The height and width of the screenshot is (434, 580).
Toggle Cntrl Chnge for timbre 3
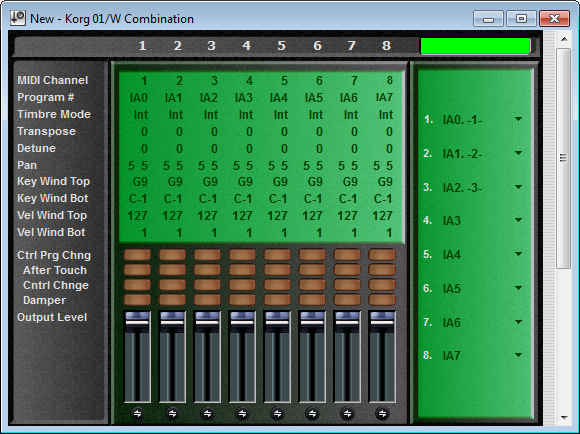[x=207, y=285]
